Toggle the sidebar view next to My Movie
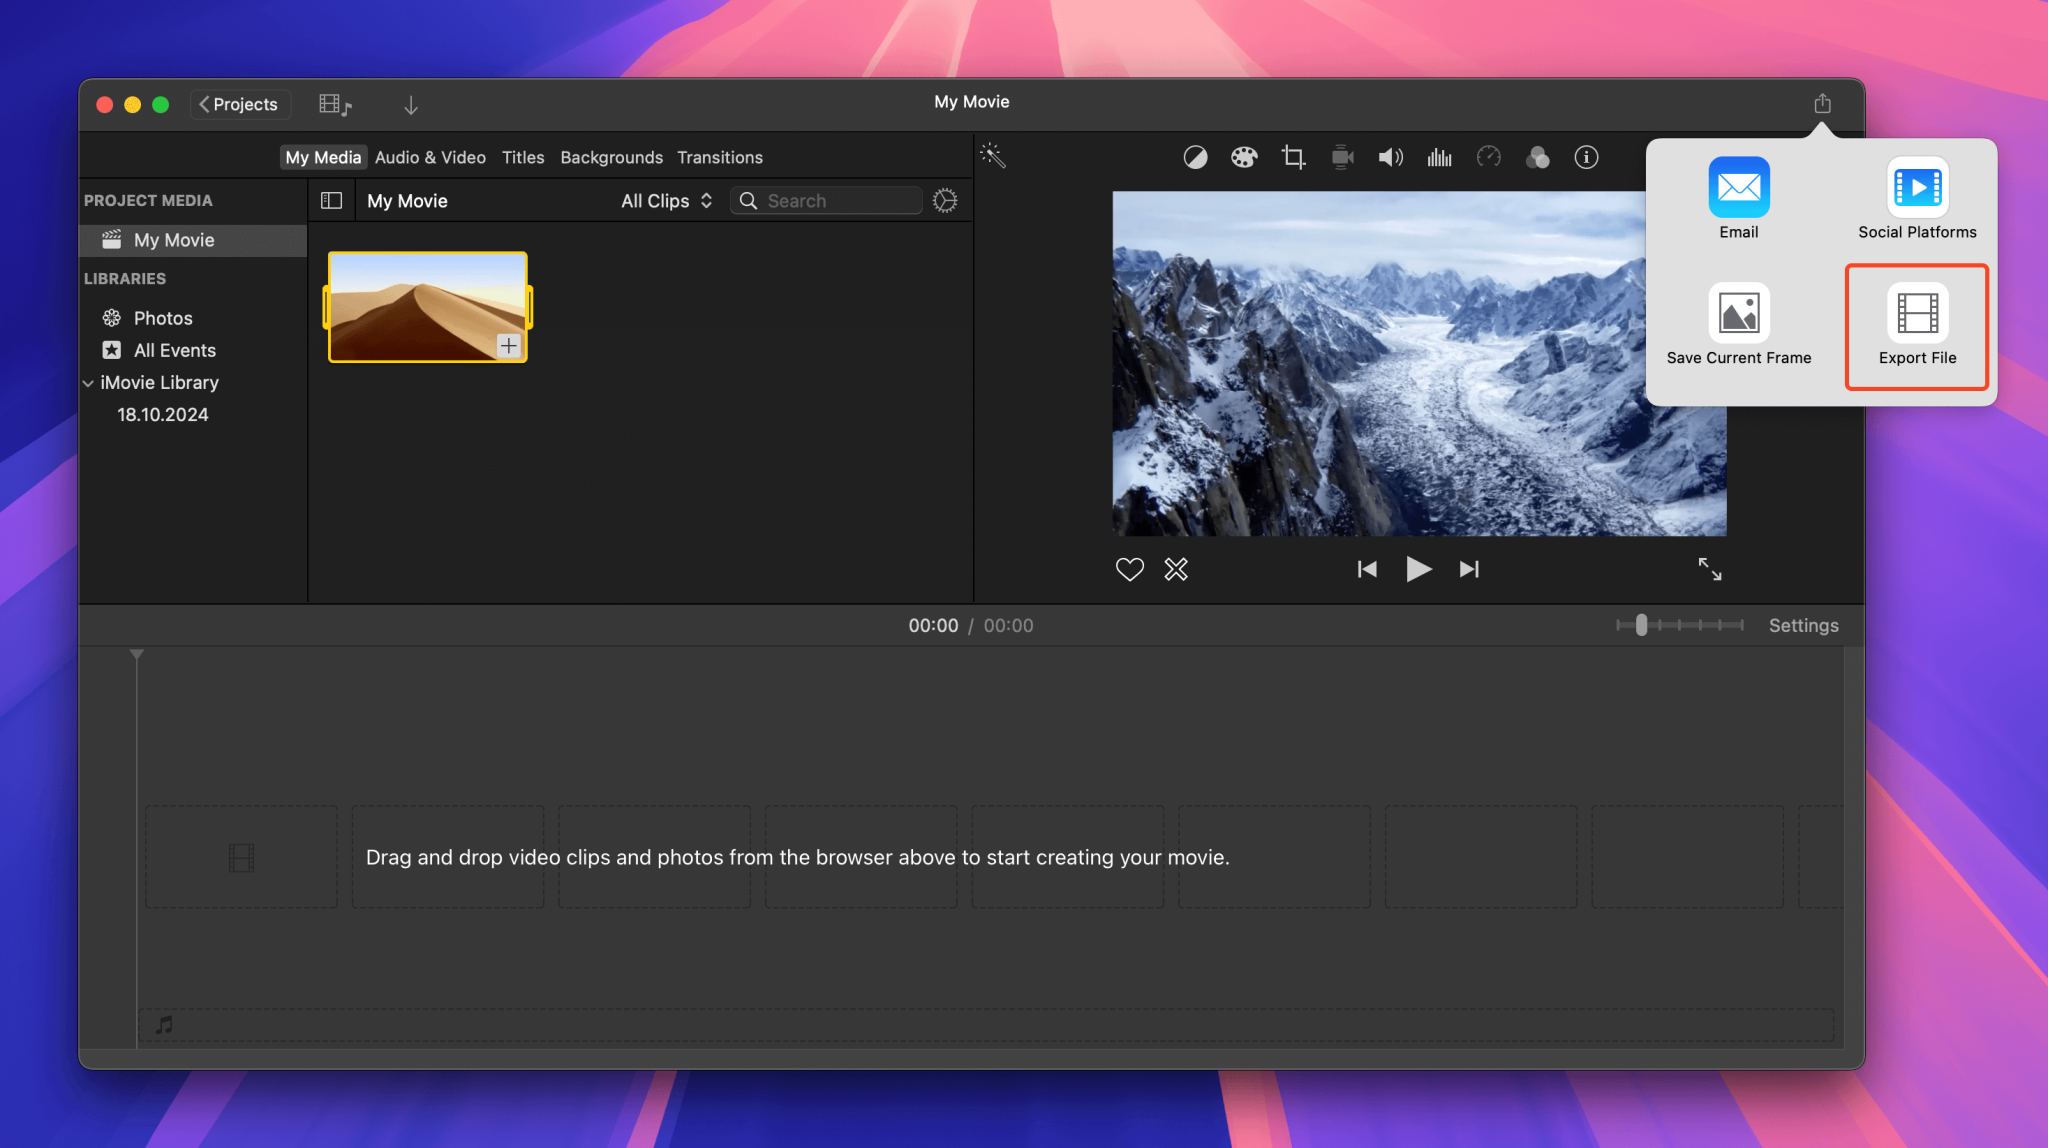 coord(331,200)
